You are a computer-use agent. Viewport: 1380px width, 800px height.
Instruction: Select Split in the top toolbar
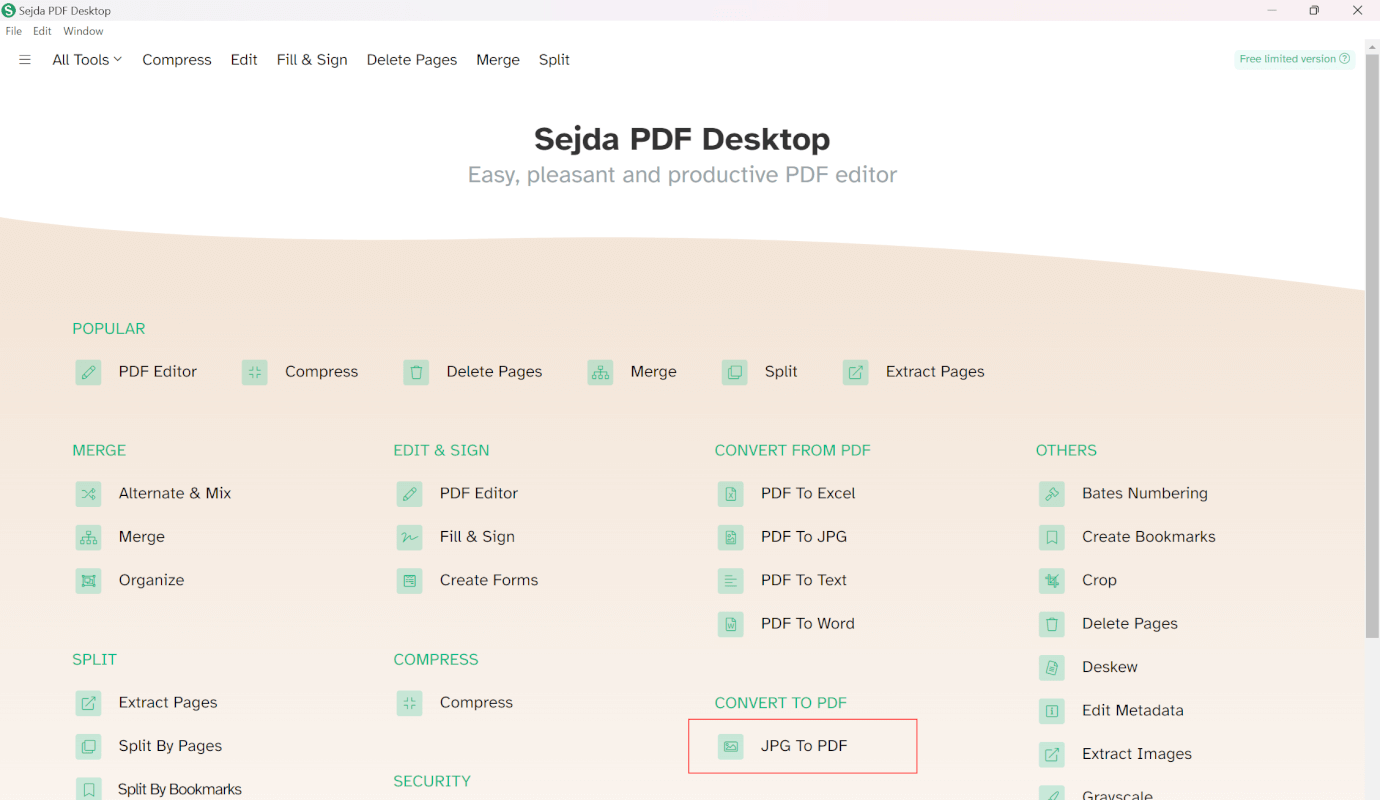[x=554, y=60]
